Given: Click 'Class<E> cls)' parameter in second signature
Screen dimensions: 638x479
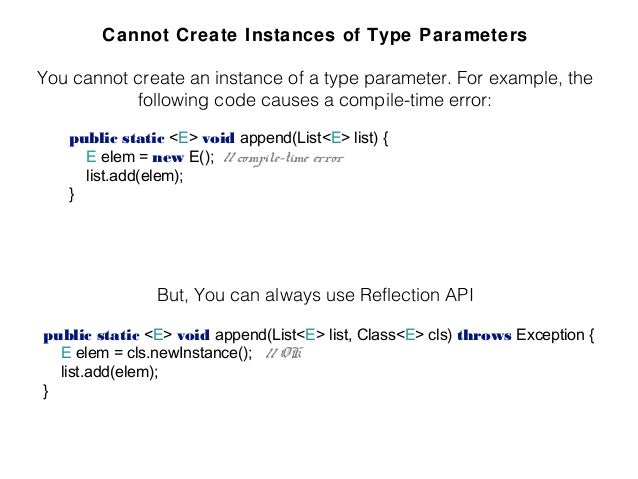Looking at the screenshot, I should (404, 335).
